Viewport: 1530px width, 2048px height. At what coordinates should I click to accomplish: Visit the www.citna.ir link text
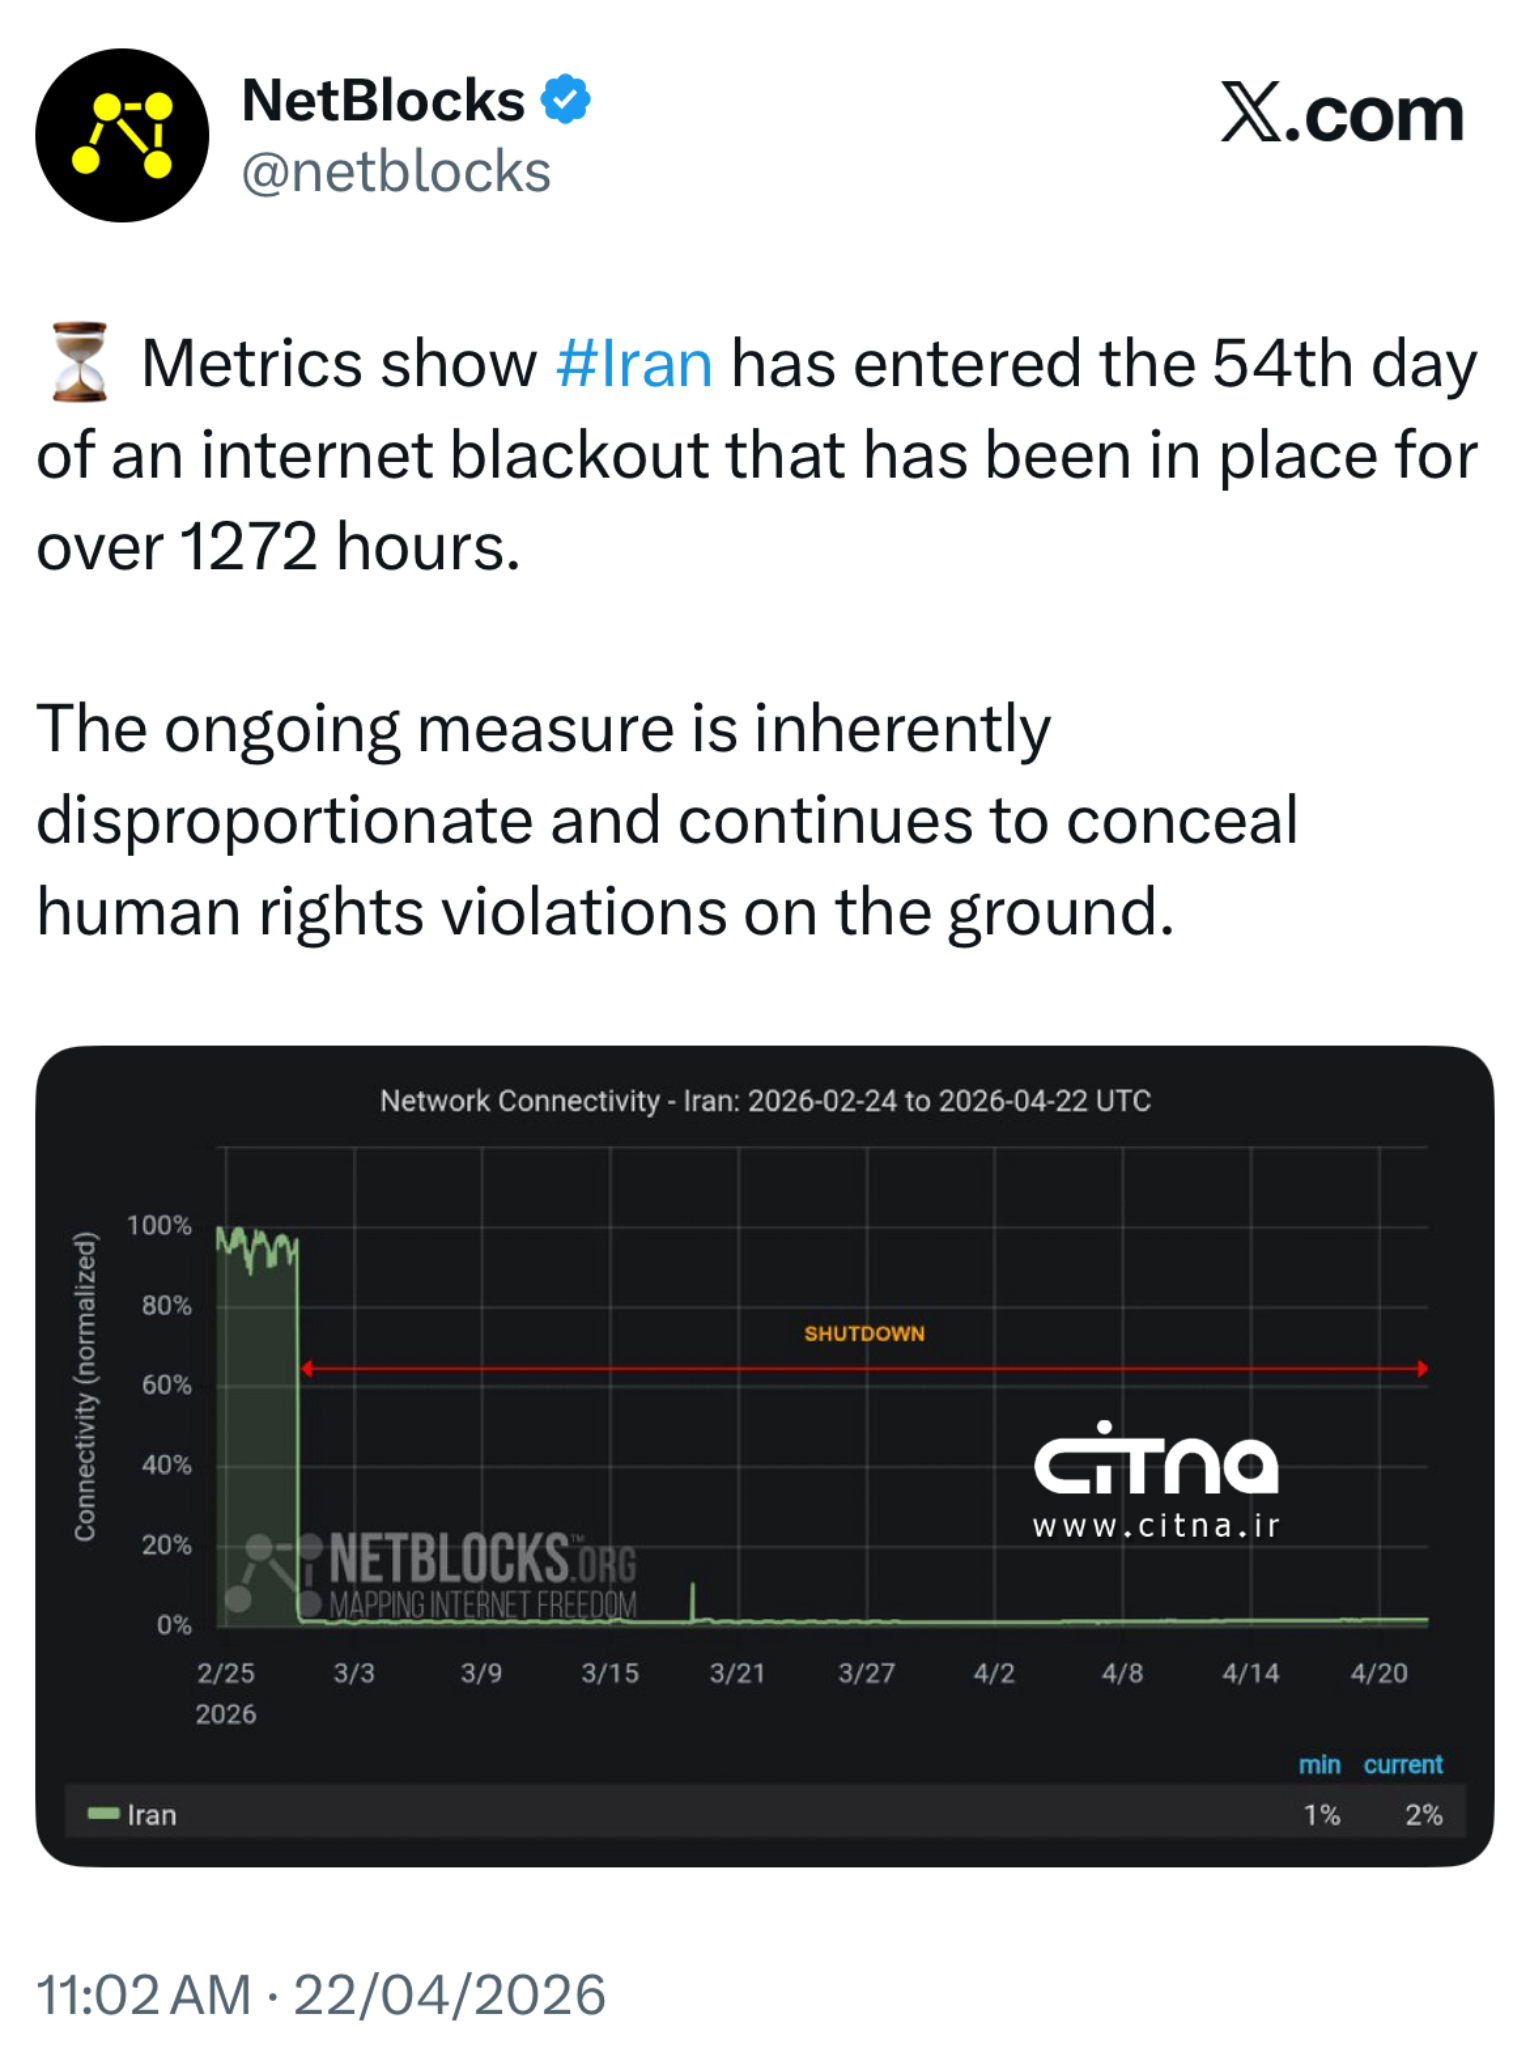pos(1155,1526)
